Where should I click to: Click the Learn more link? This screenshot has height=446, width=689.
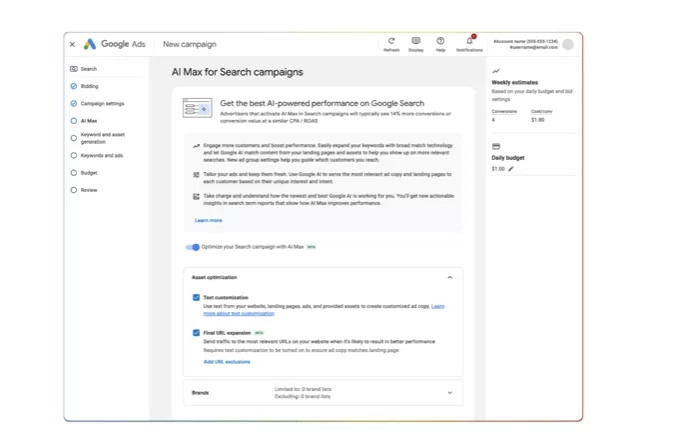pos(208,221)
